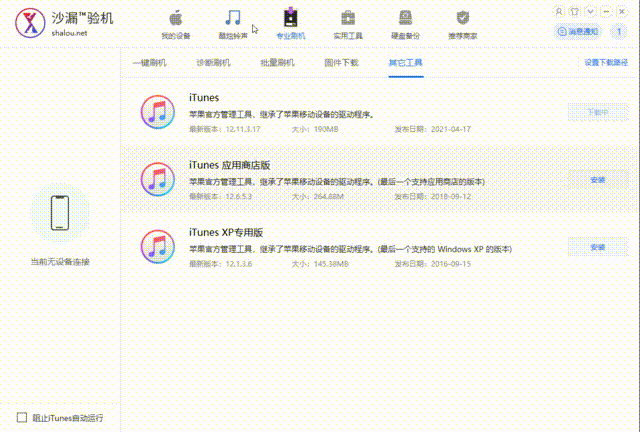Install iTunes XP专用版
Screen dimensions: 640x432
pos(598,247)
